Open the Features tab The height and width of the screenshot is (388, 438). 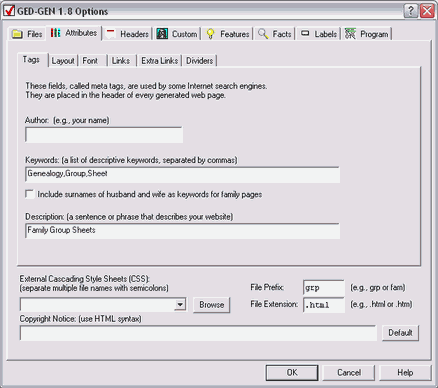click(227, 34)
